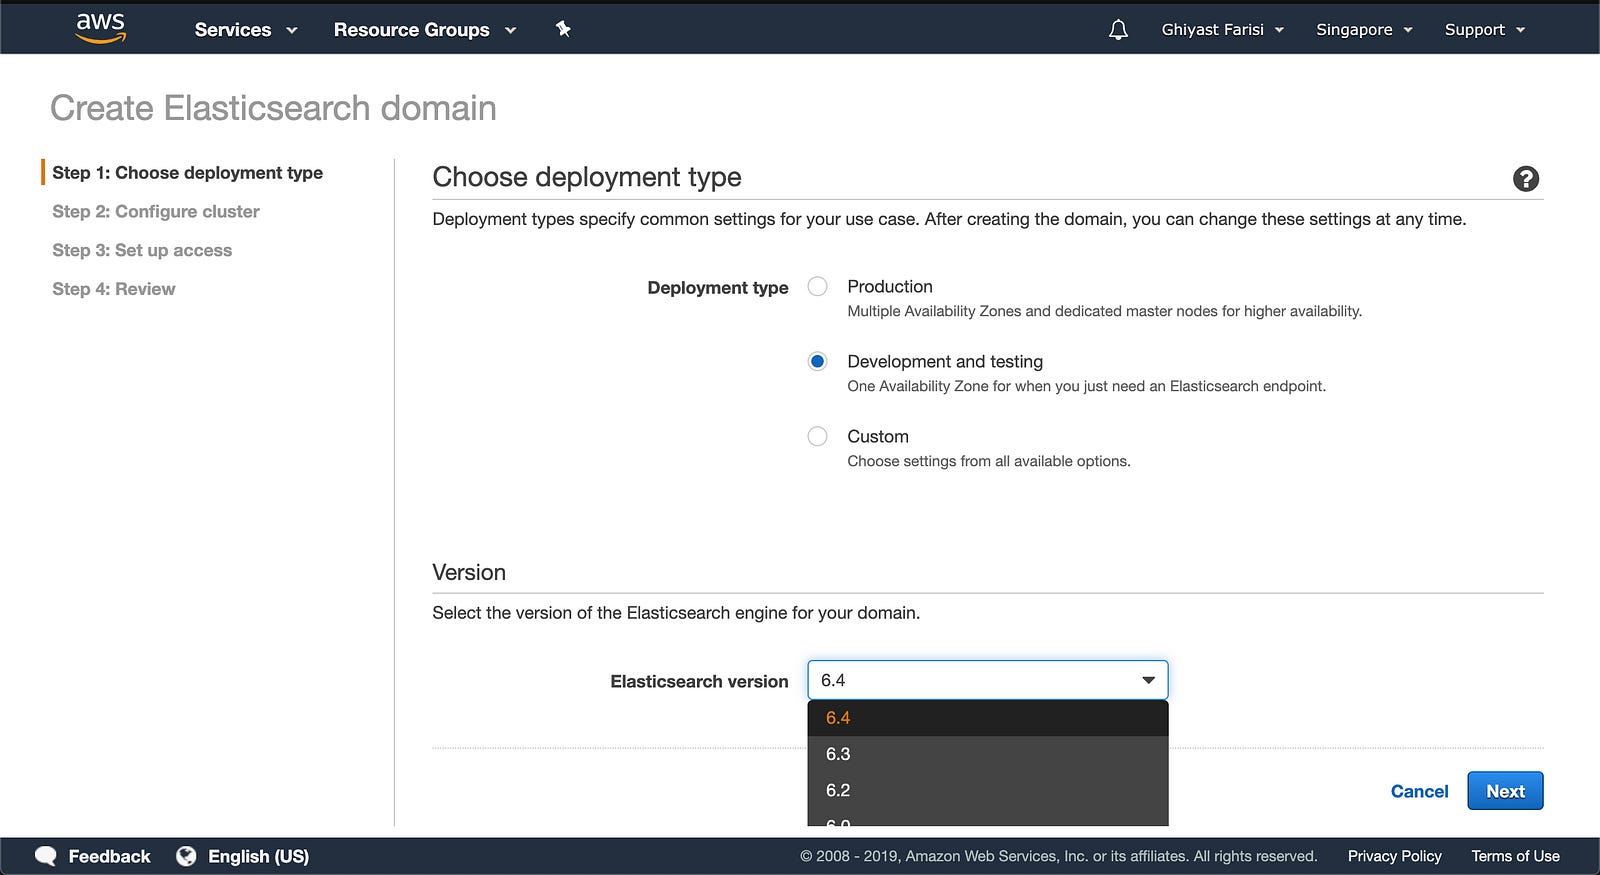Click the Feedback speech bubble icon

tap(46, 856)
